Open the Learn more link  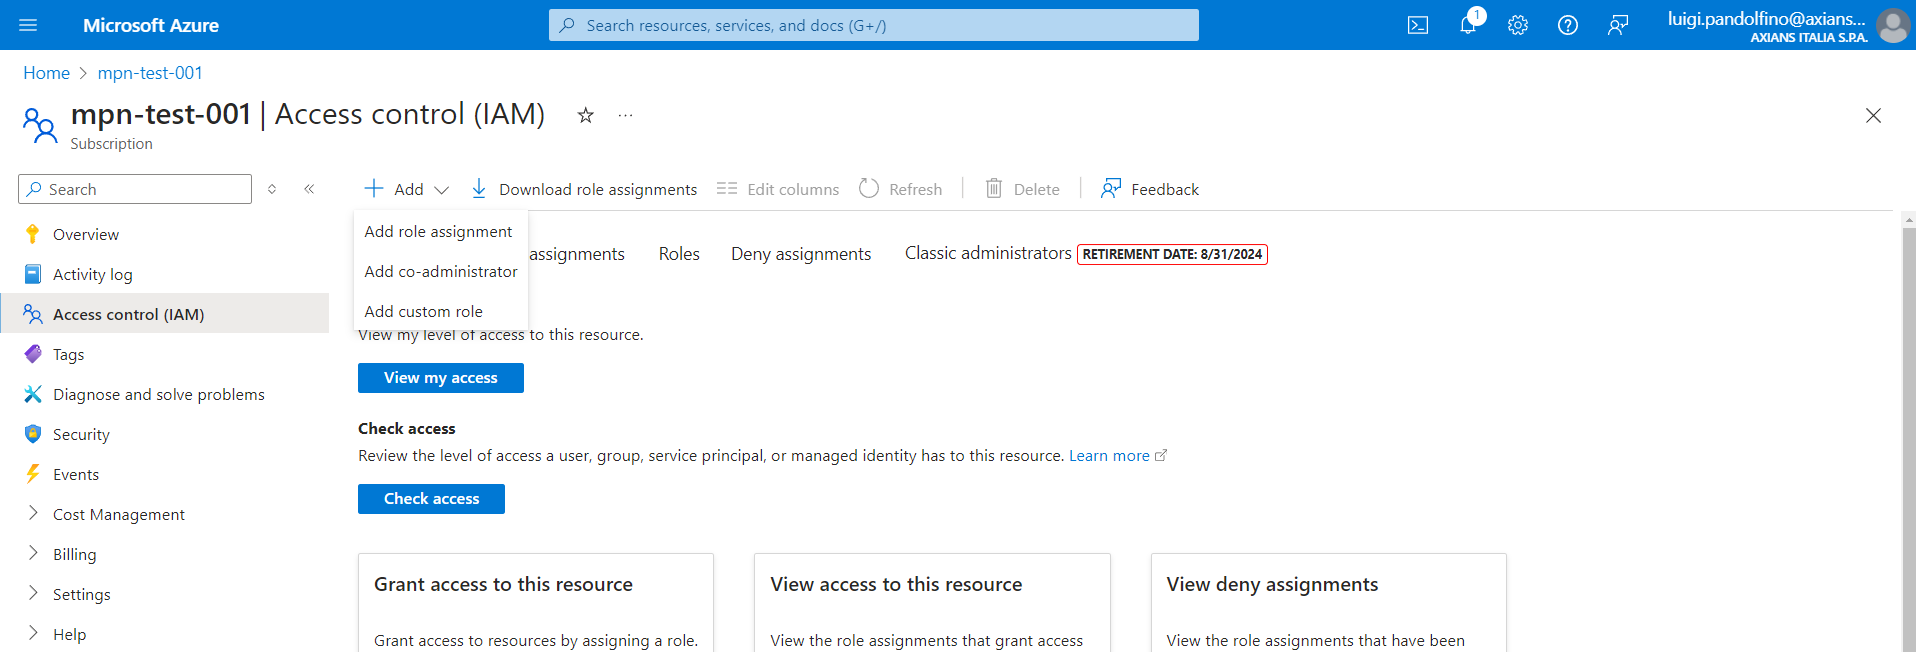1109,456
